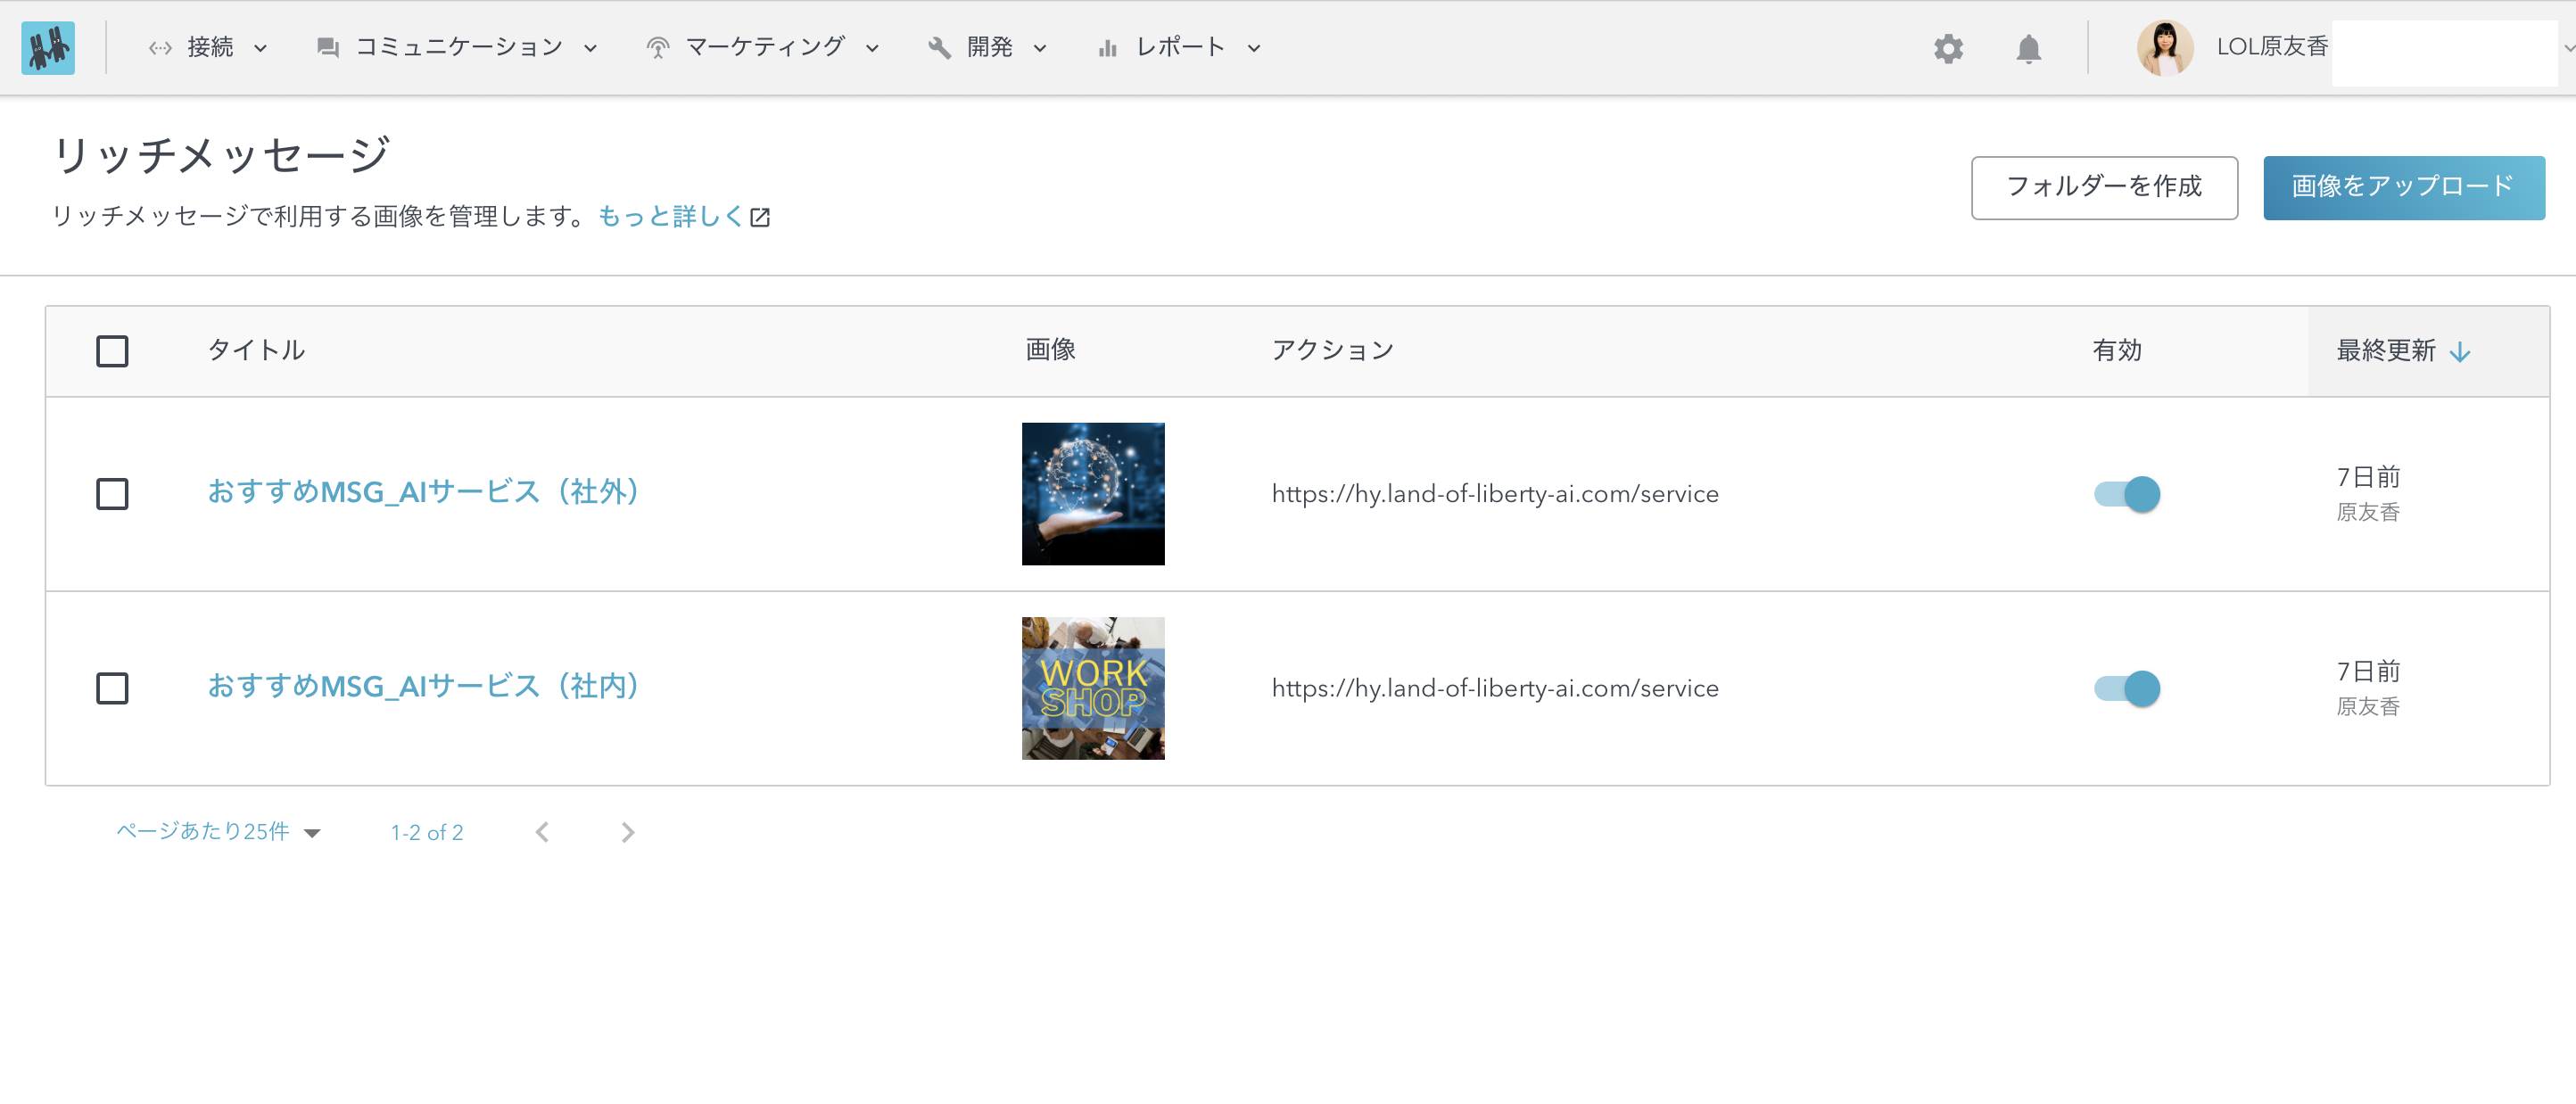Open the 接続 connector icon
2576x1104 pixels.
tap(159, 46)
